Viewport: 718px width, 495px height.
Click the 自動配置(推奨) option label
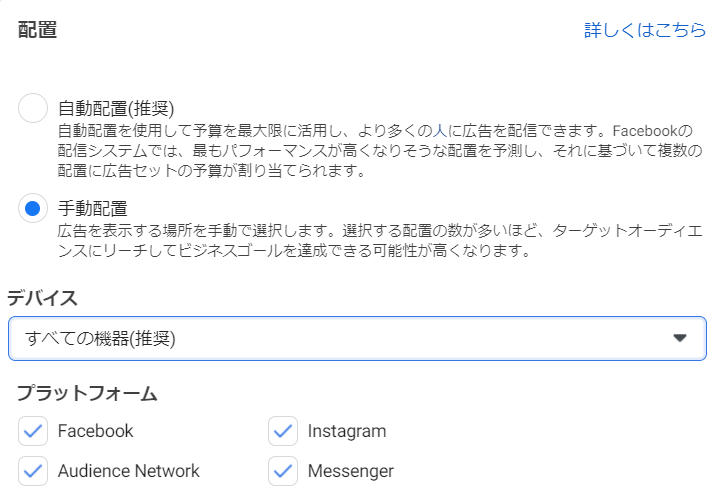123,108
